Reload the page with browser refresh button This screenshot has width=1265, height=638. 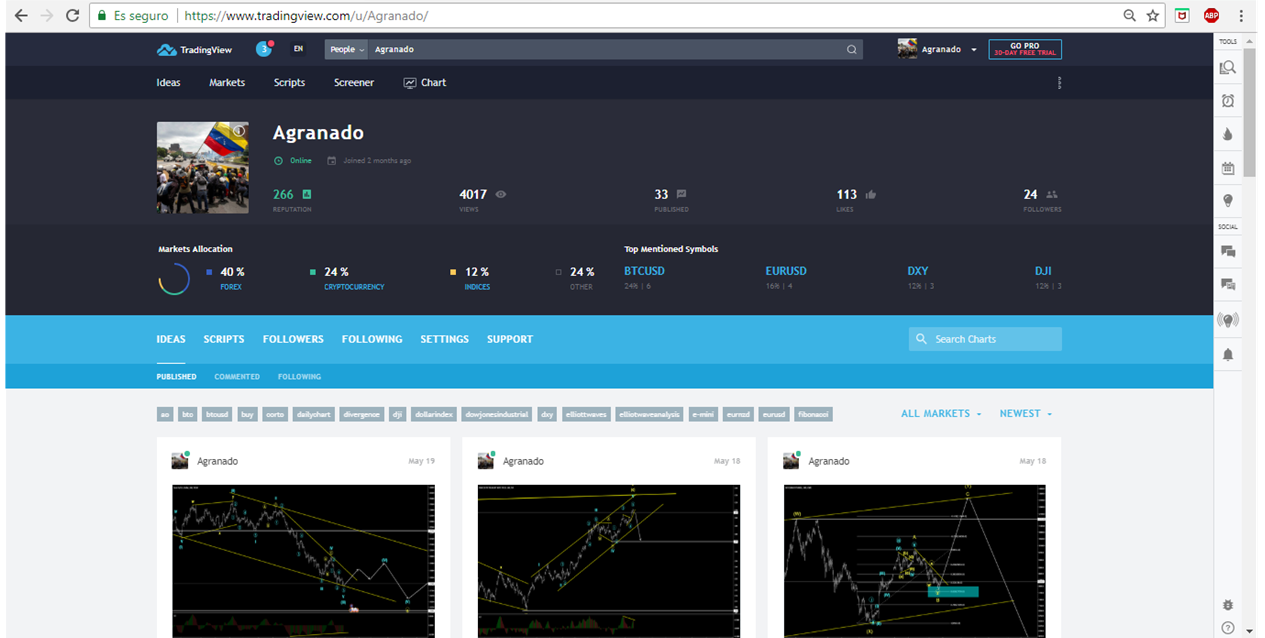(x=72, y=16)
